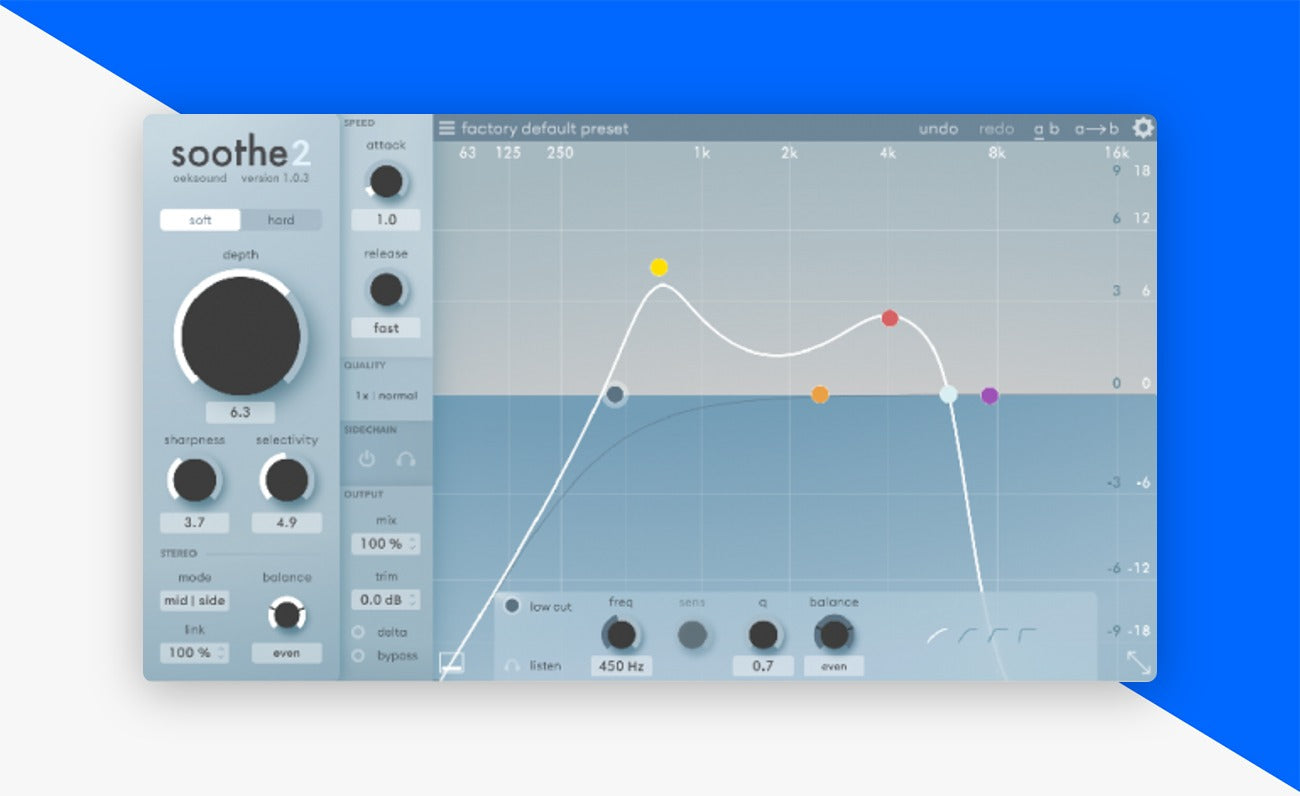
Task: Choose the hard mode
Action: tap(281, 220)
